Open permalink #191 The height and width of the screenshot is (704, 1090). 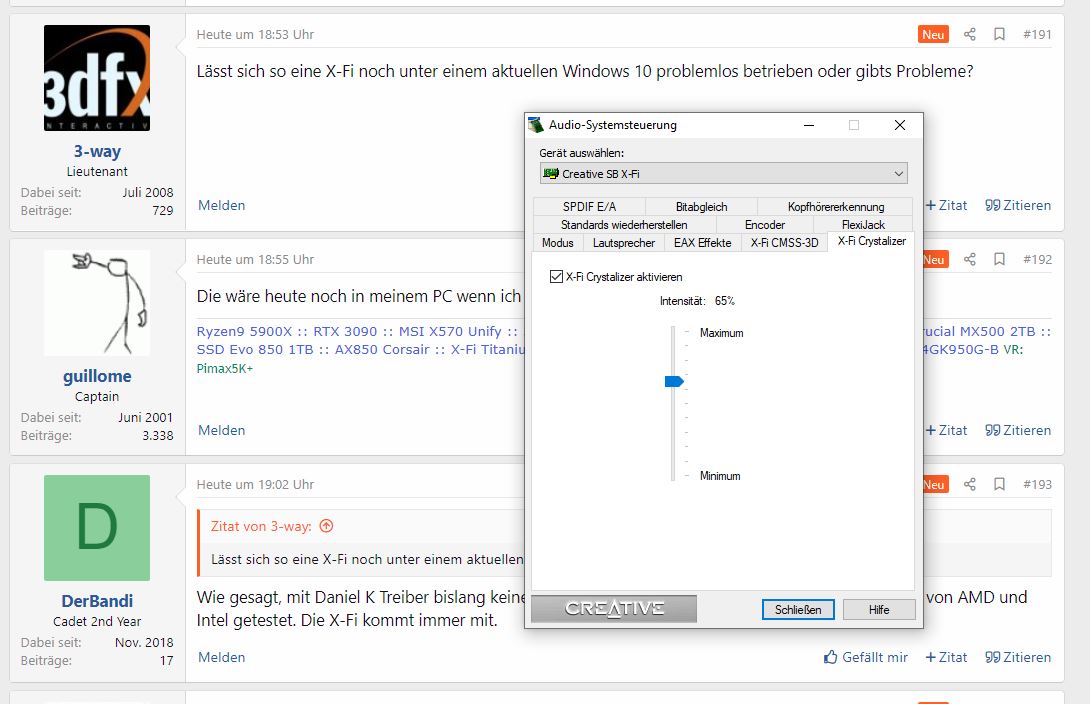click(x=1037, y=34)
